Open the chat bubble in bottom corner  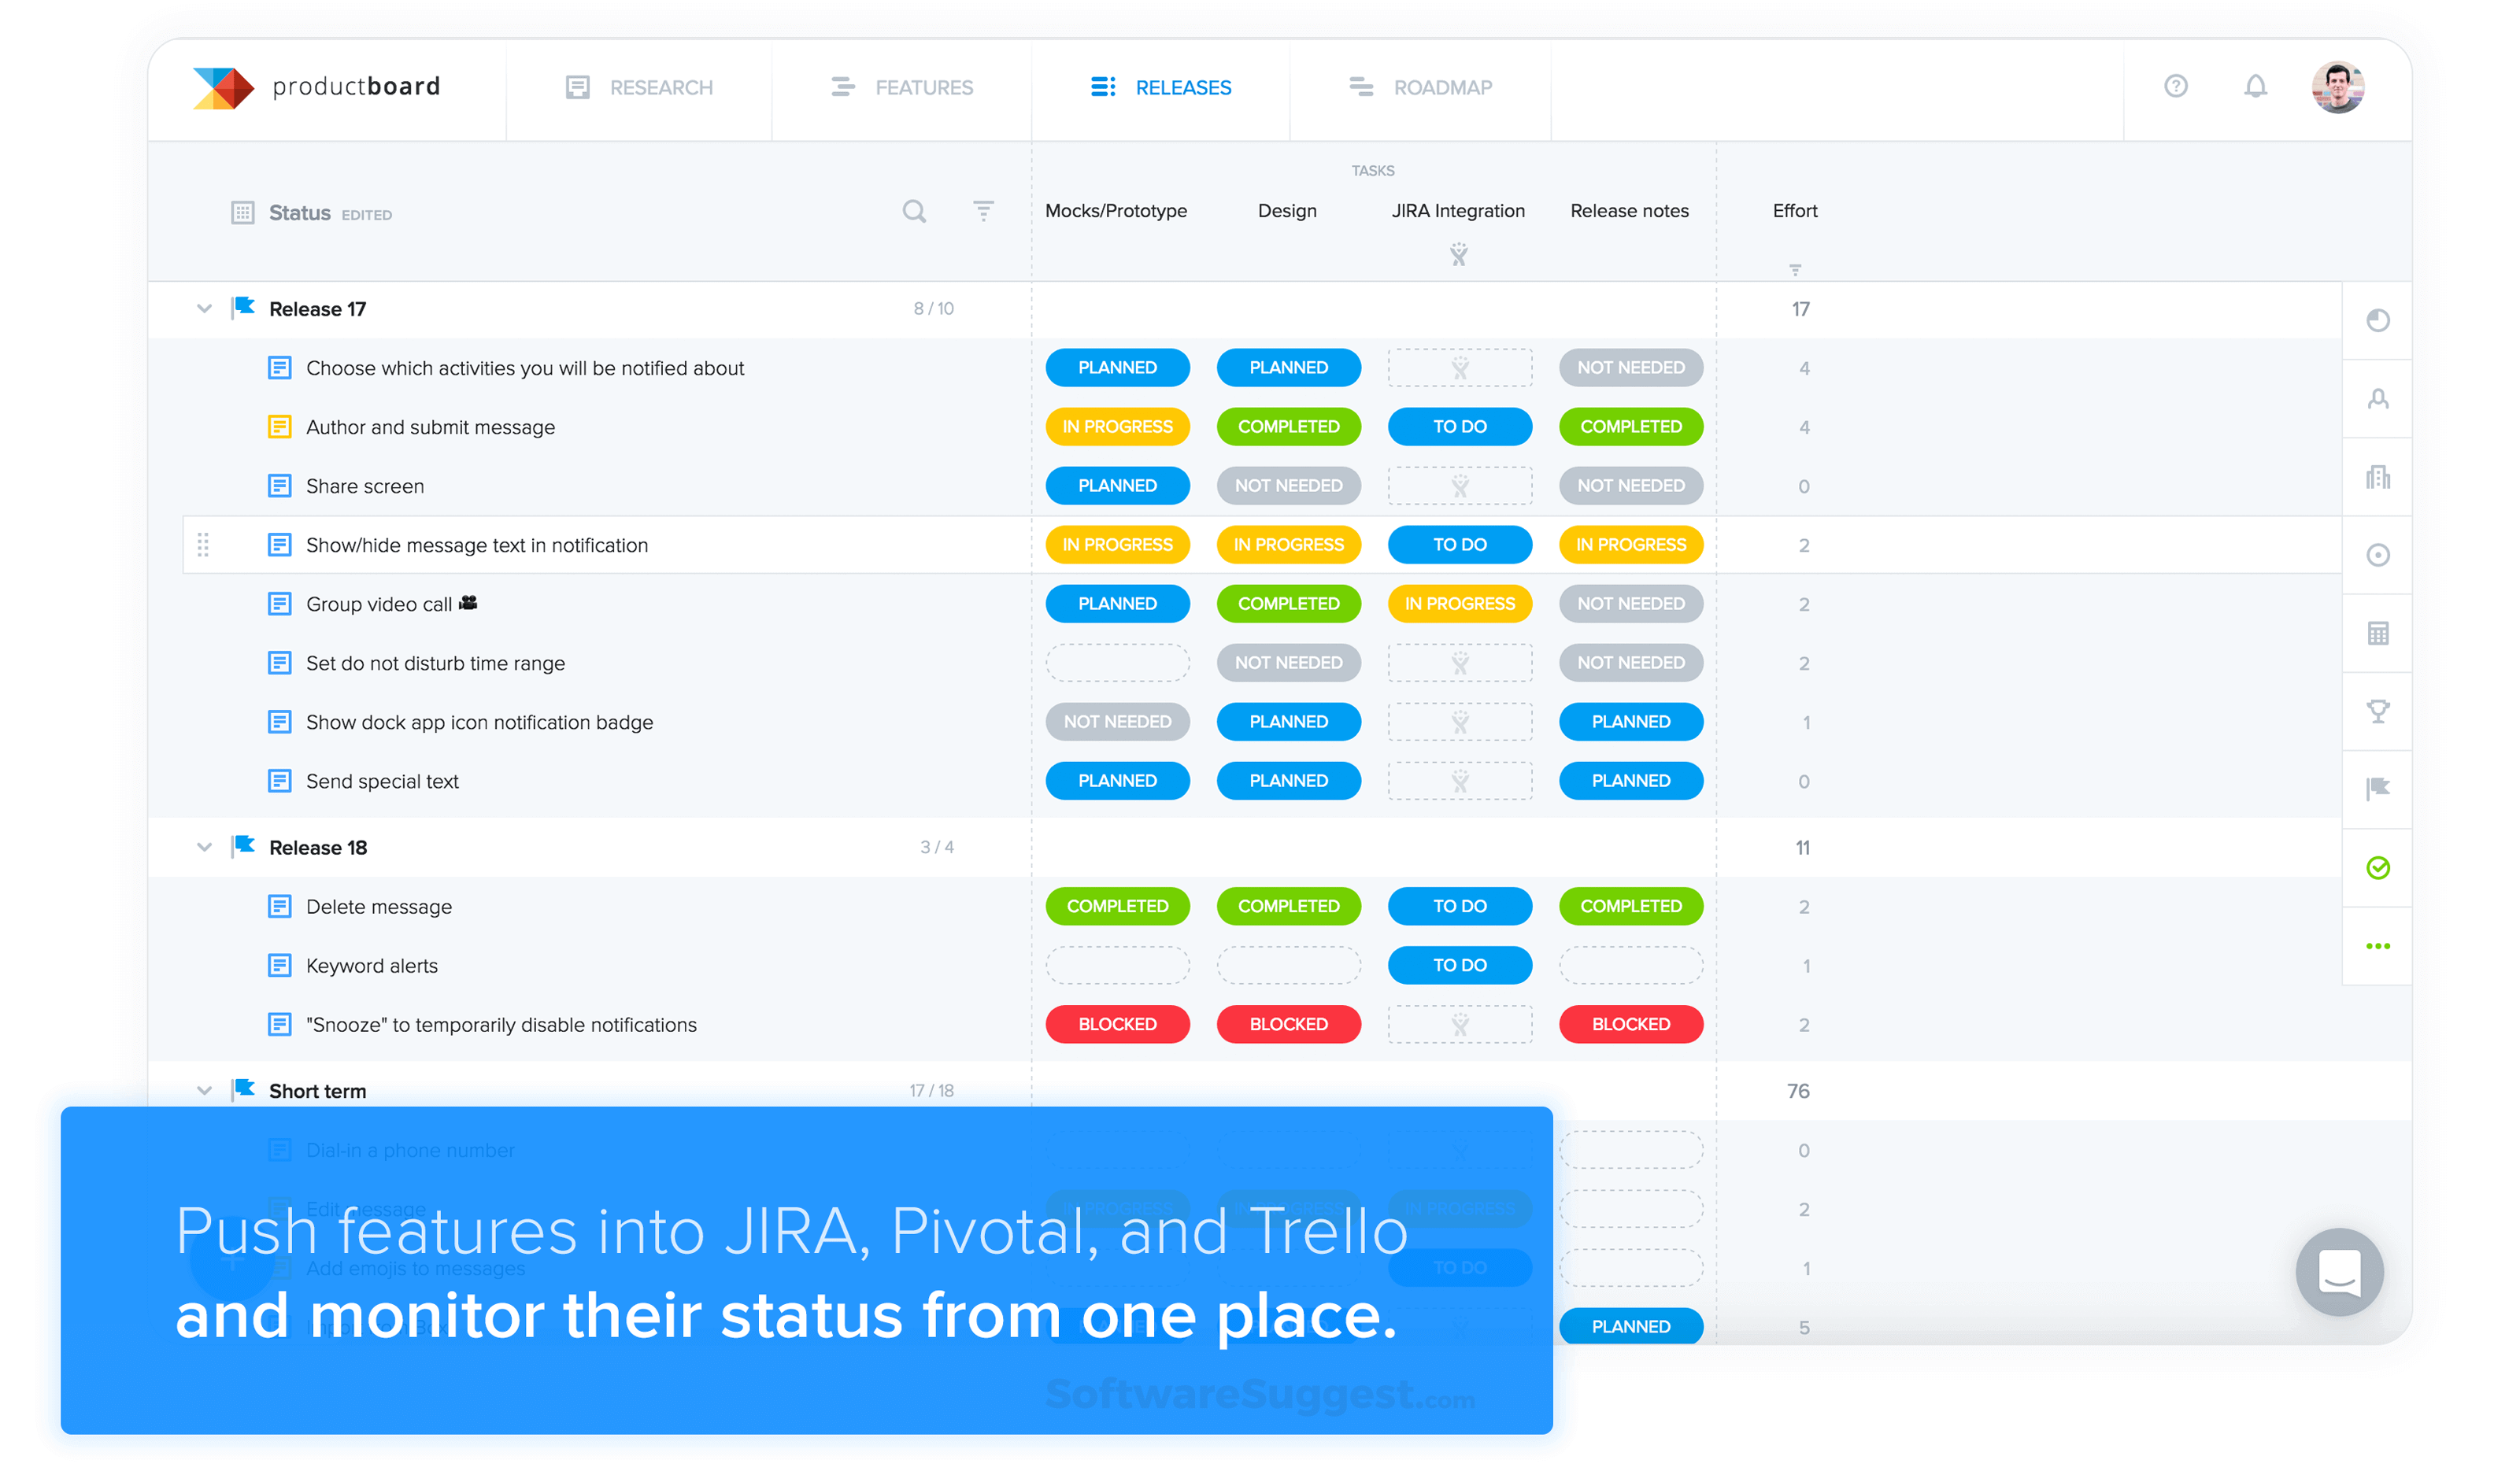pos(2338,1272)
